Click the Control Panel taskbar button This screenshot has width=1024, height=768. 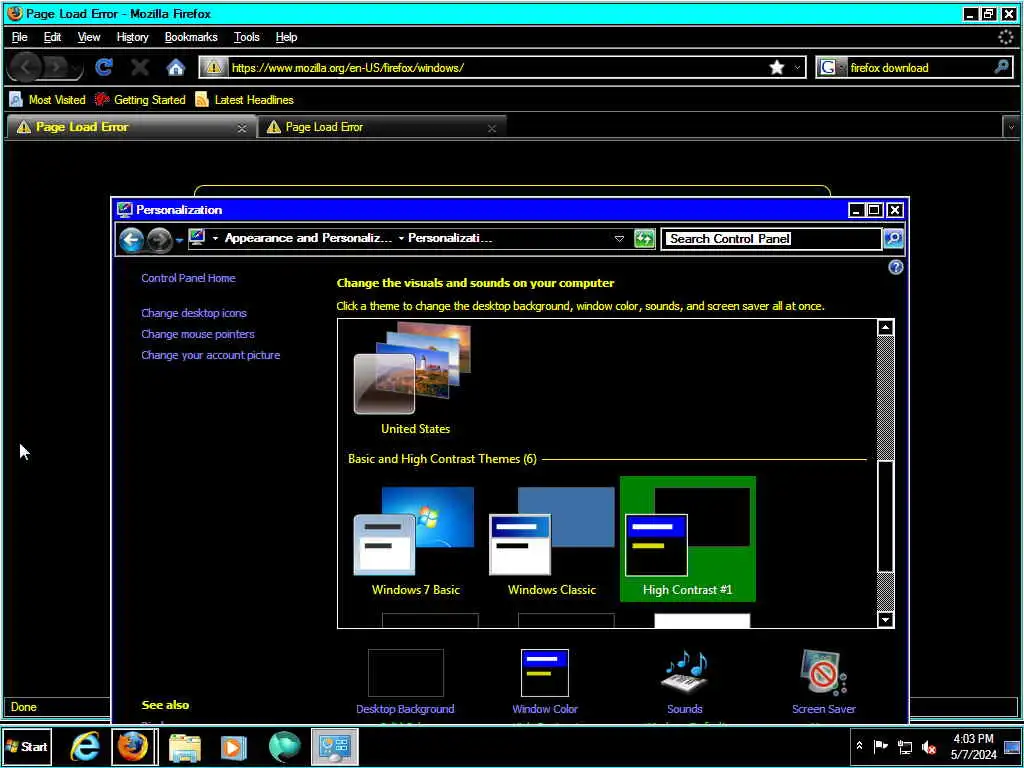tap(334, 746)
